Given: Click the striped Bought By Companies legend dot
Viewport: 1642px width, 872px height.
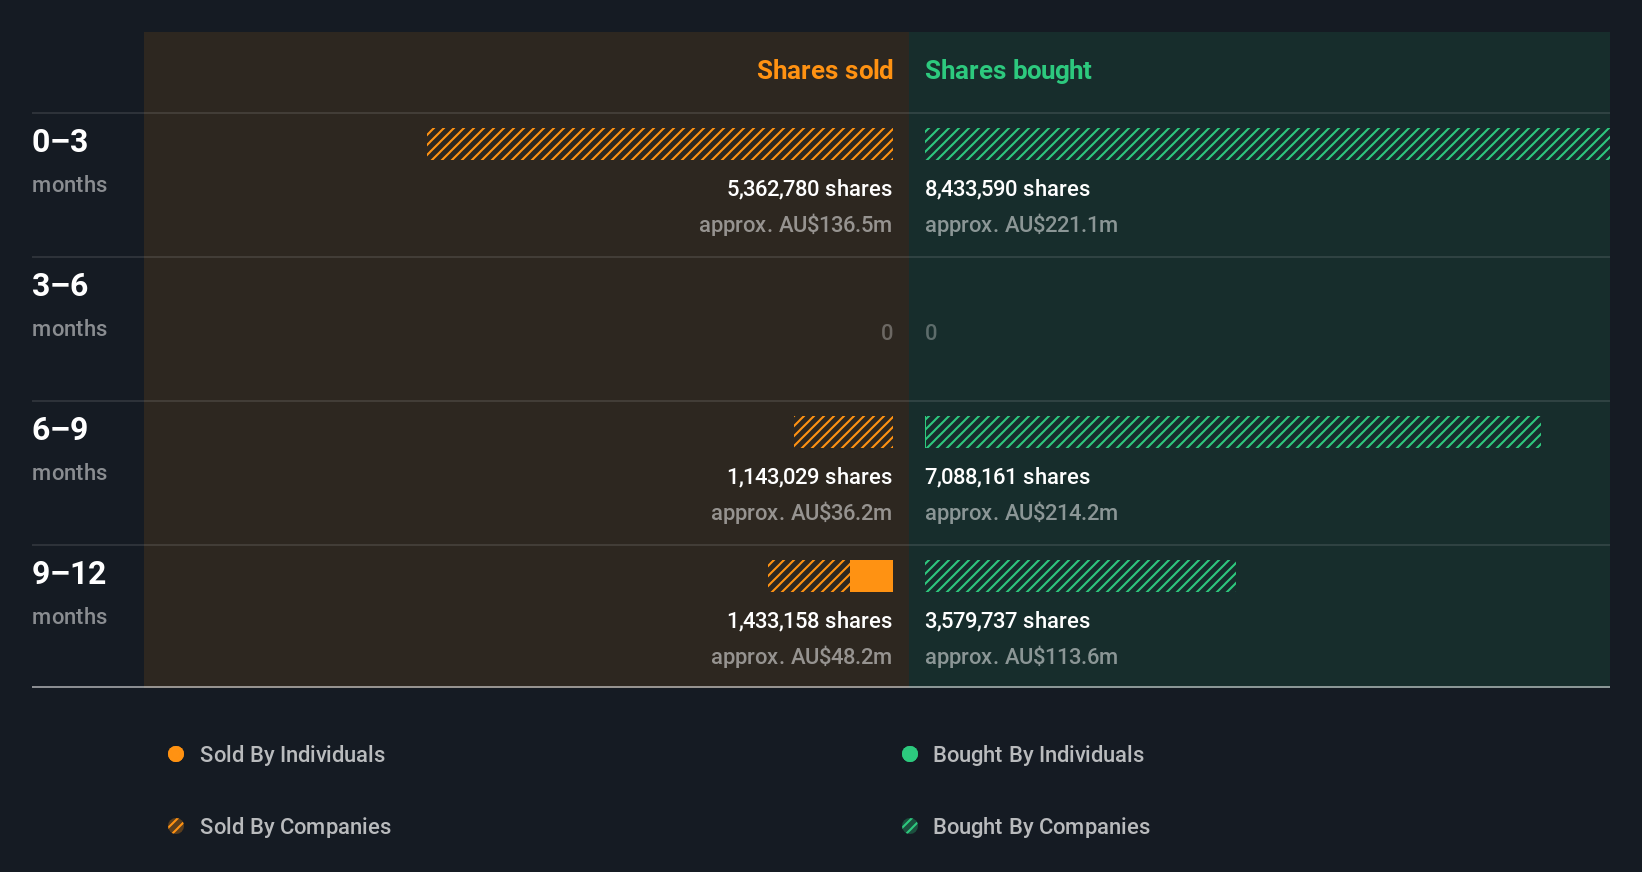Looking at the screenshot, I should pyautogui.click(x=910, y=826).
